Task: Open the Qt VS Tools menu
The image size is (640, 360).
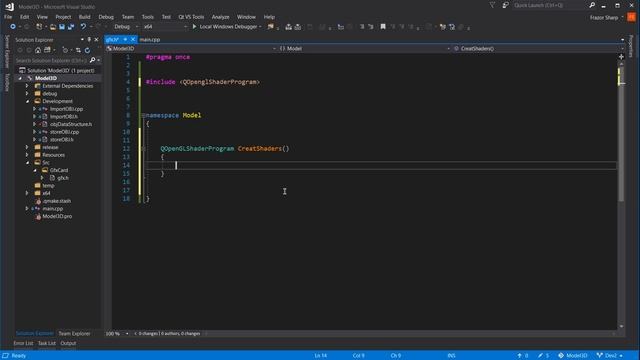Action: pyautogui.click(x=191, y=17)
